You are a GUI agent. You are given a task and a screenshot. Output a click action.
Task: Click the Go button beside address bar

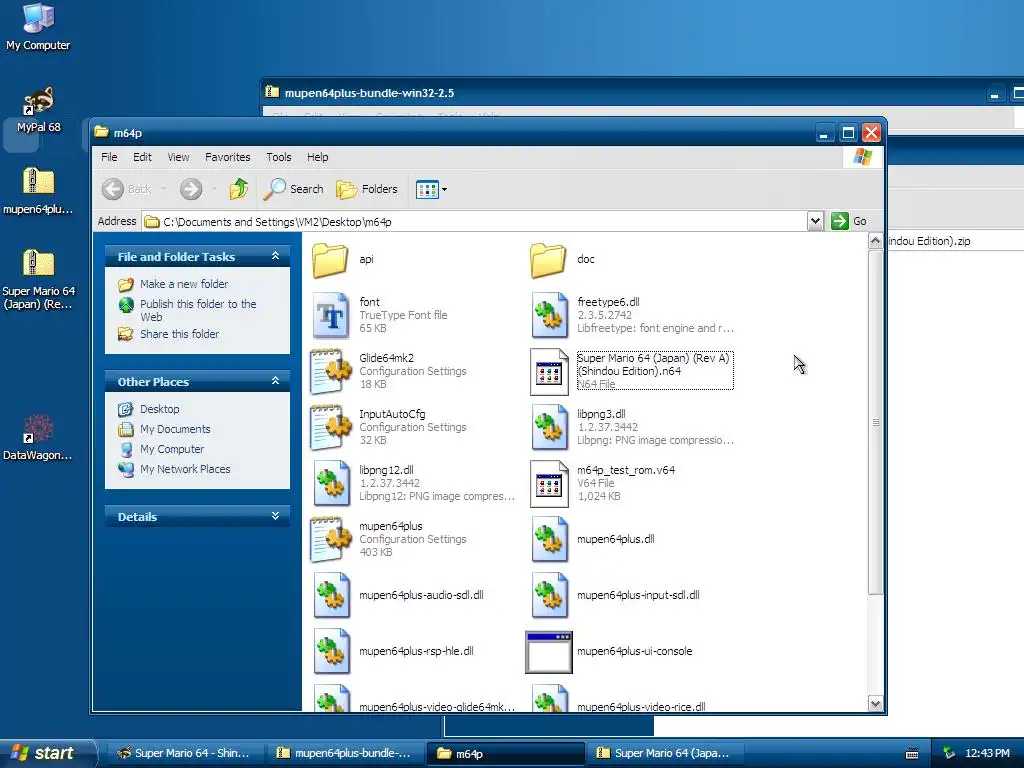[848, 221]
